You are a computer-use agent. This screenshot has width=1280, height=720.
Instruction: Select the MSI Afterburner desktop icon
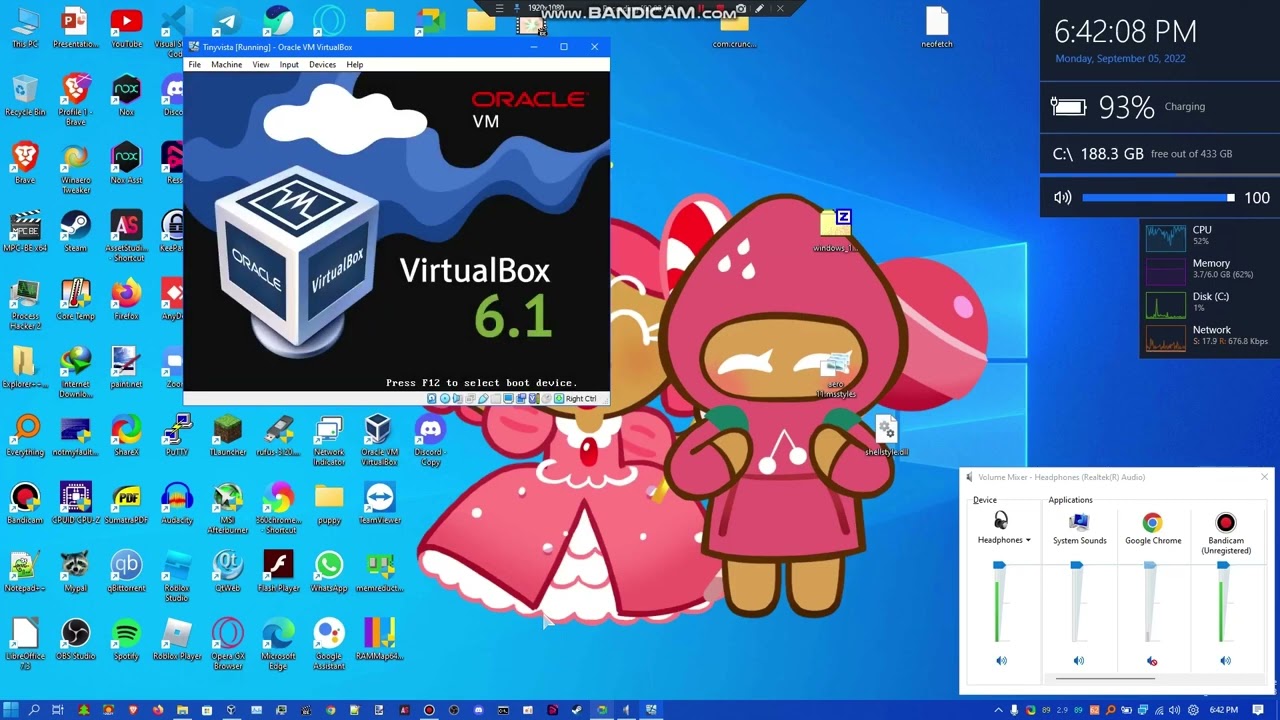click(227, 507)
